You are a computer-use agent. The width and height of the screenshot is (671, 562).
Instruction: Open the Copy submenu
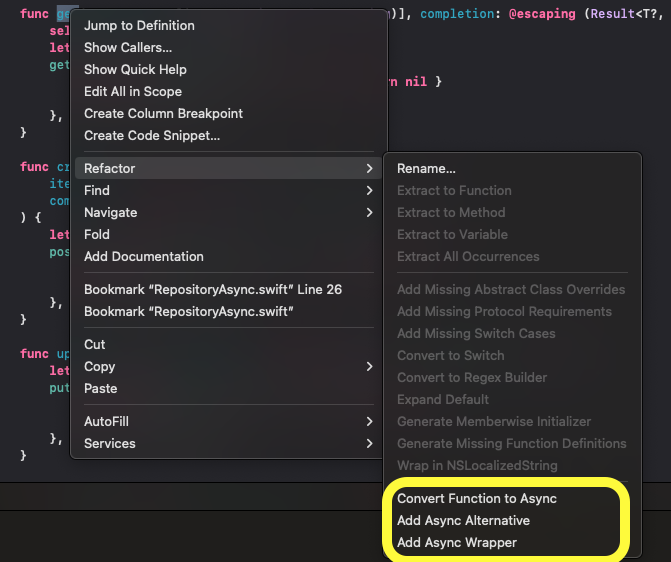tap(229, 366)
